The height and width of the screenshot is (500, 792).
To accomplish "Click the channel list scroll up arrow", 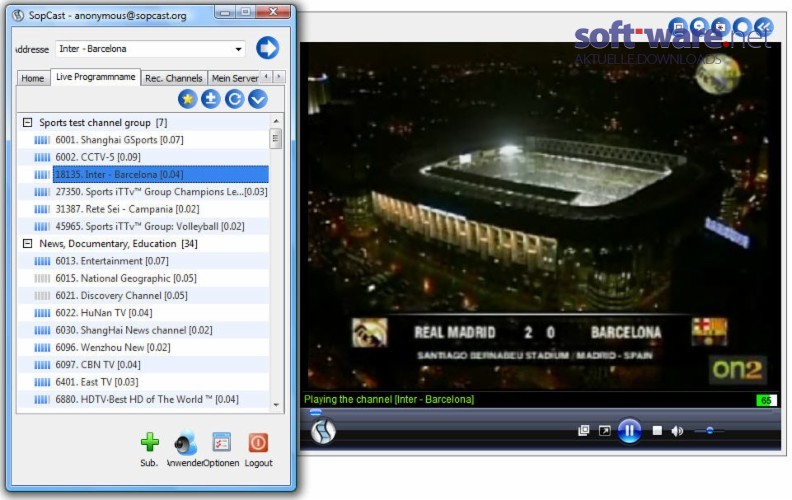I will point(276,121).
